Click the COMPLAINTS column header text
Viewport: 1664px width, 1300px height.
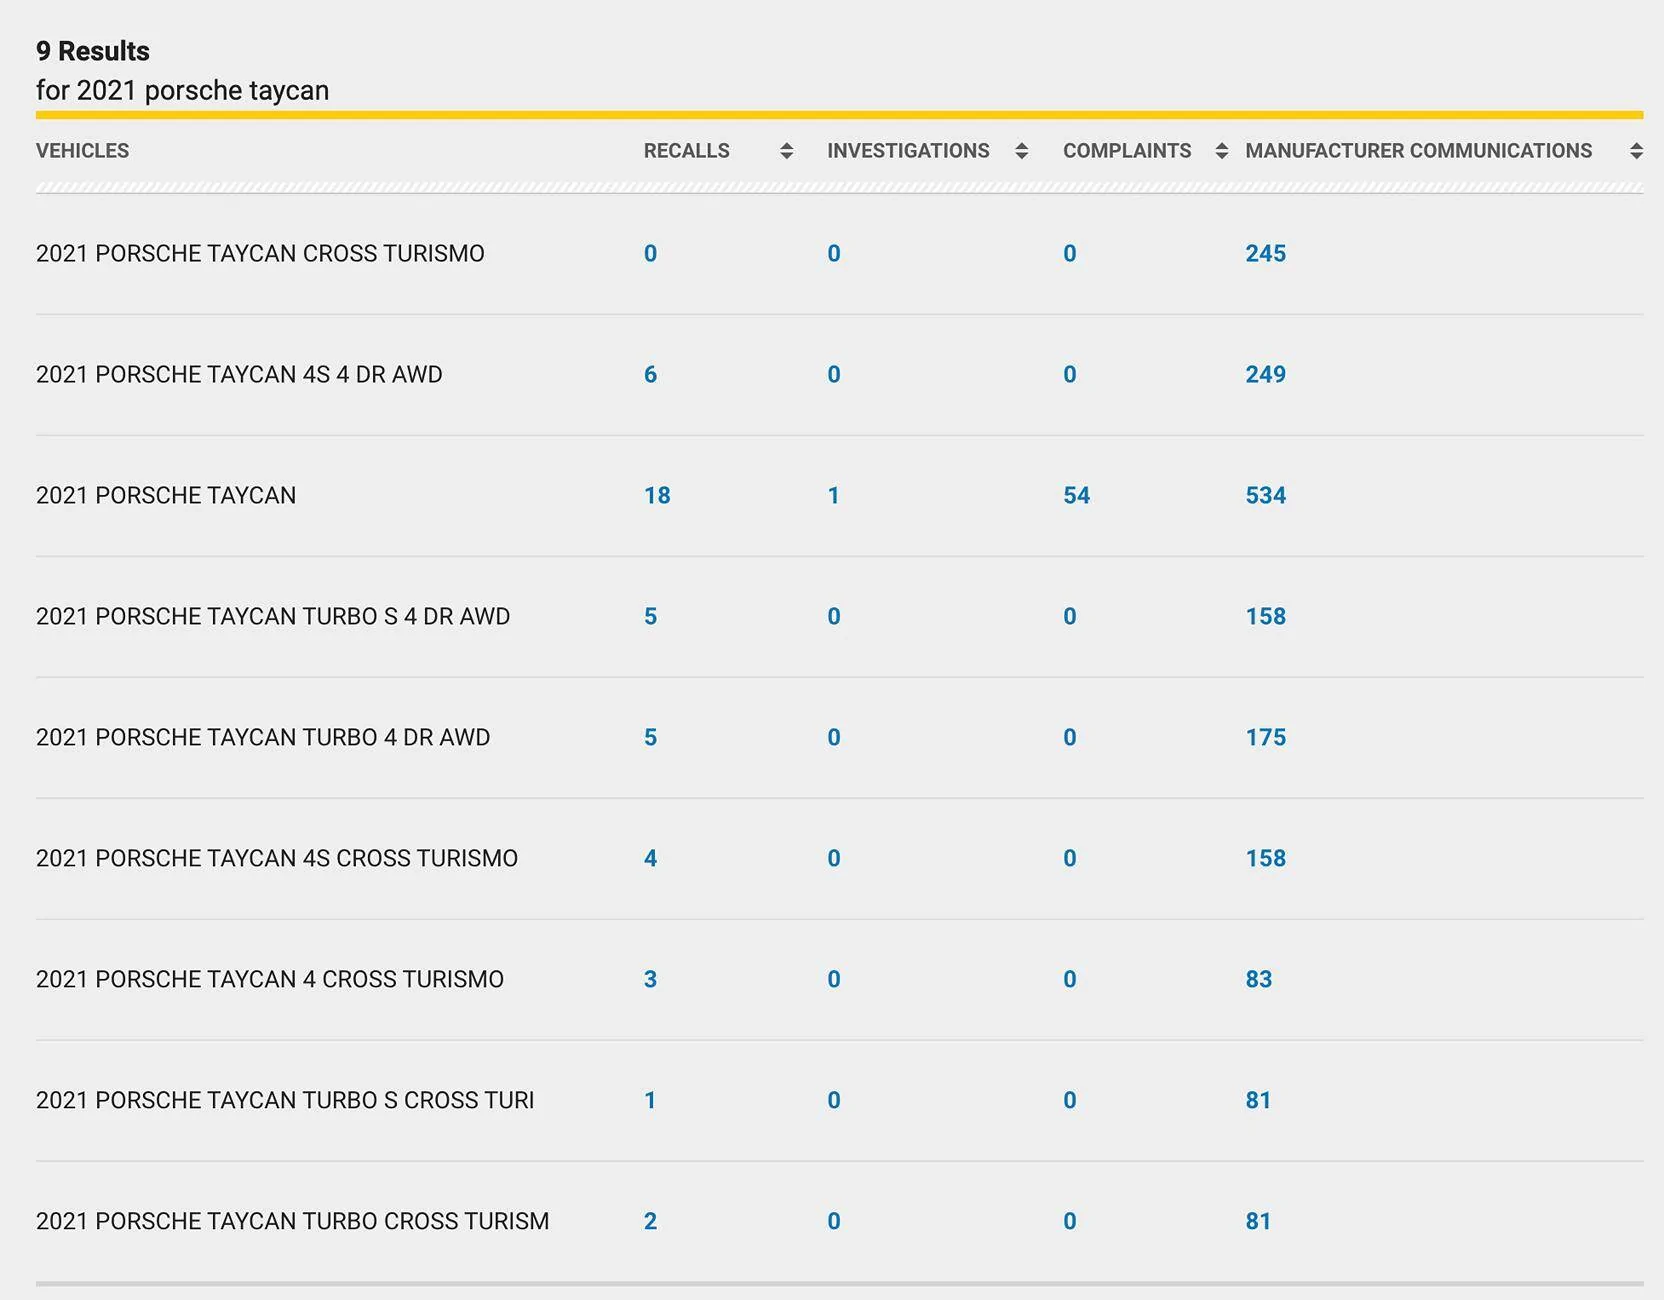[1127, 151]
